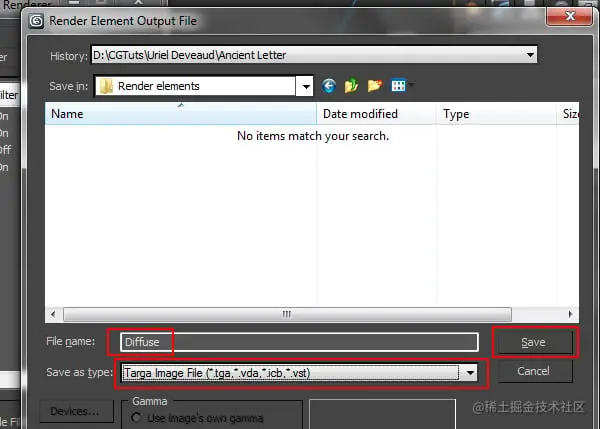Sort by Name column header
The width and height of the screenshot is (600, 429).
tap(181, 114)
